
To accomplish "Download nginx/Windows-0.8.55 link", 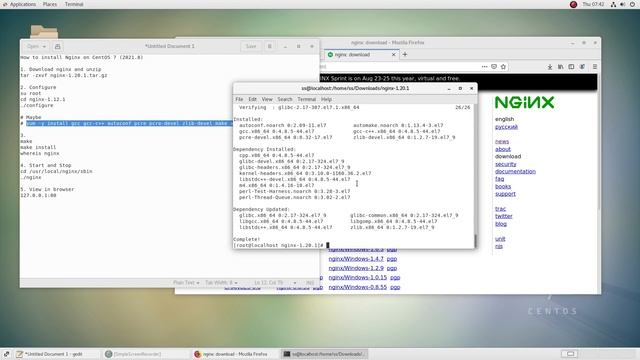I will pyautogui.click(x=358, y=287).
